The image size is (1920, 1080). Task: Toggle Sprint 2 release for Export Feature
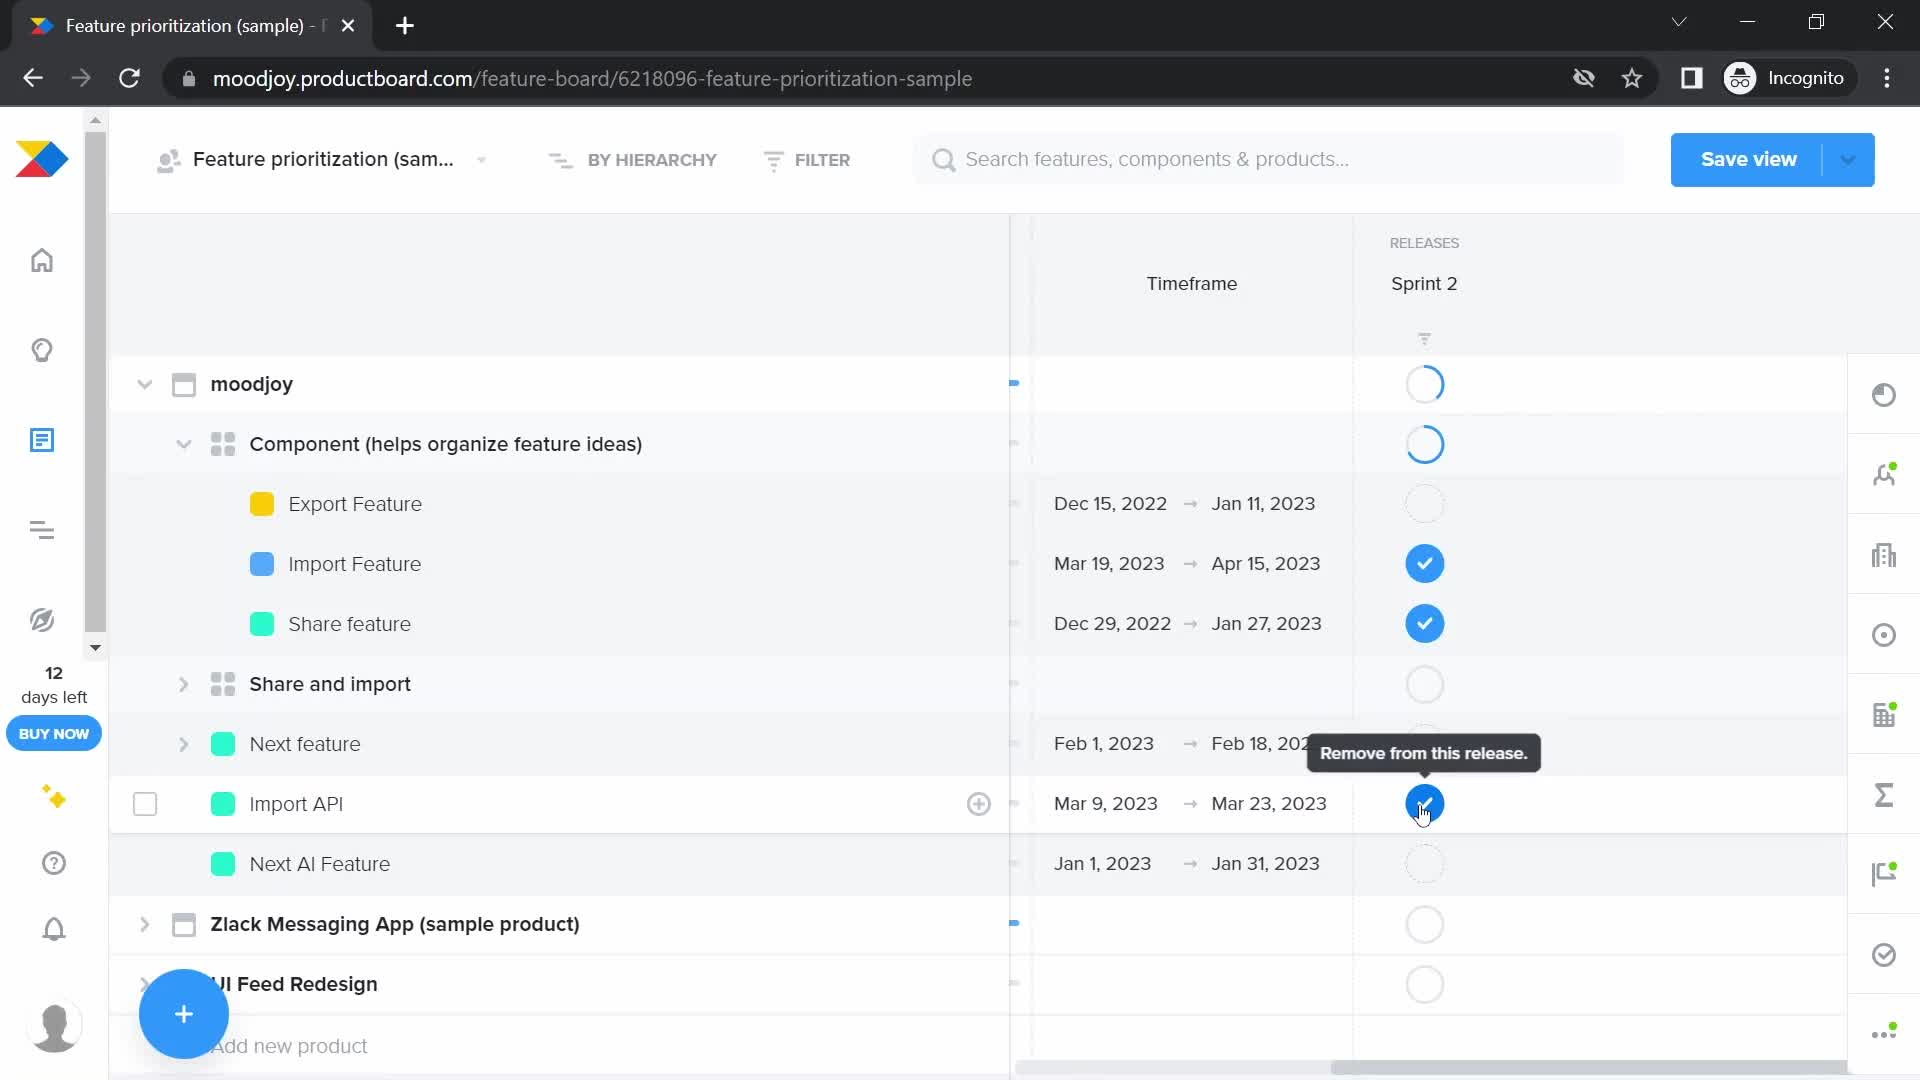[1424, 504]
